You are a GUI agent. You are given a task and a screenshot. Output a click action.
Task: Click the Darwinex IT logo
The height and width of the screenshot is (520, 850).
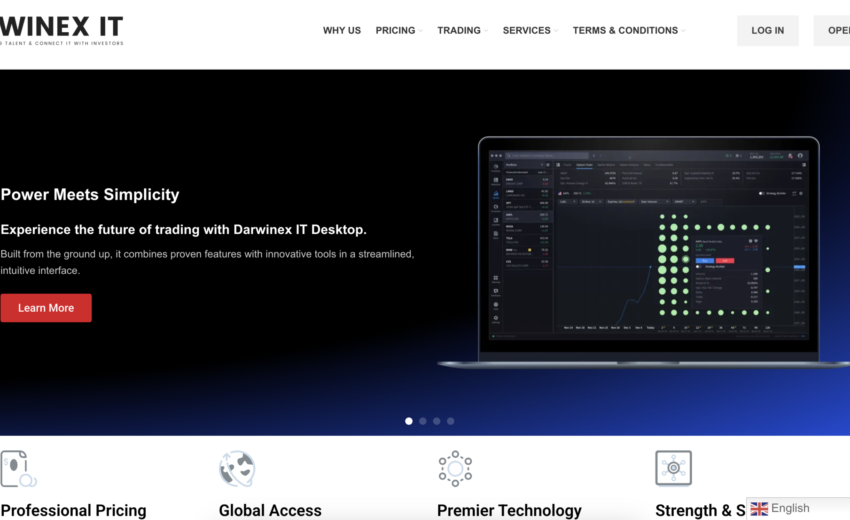click(61, 30)
